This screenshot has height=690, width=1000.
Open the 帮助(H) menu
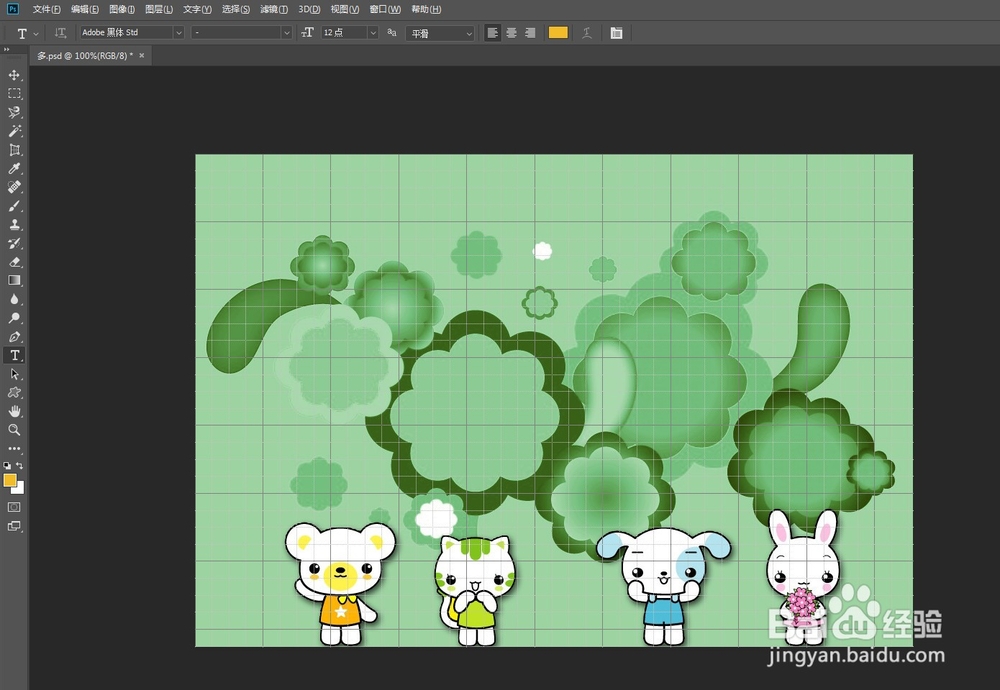pyautogui.click(x=426, y=9)
